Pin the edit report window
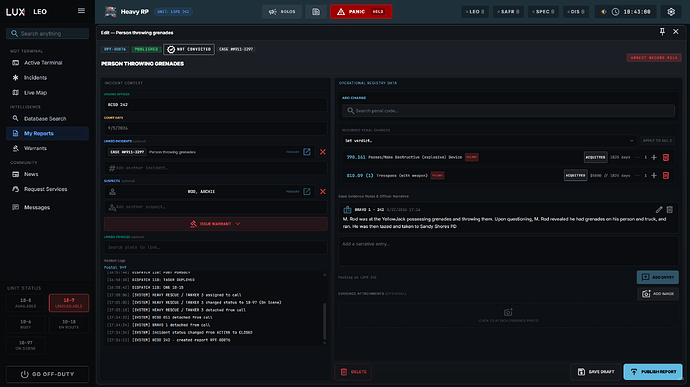 (662, 32)
